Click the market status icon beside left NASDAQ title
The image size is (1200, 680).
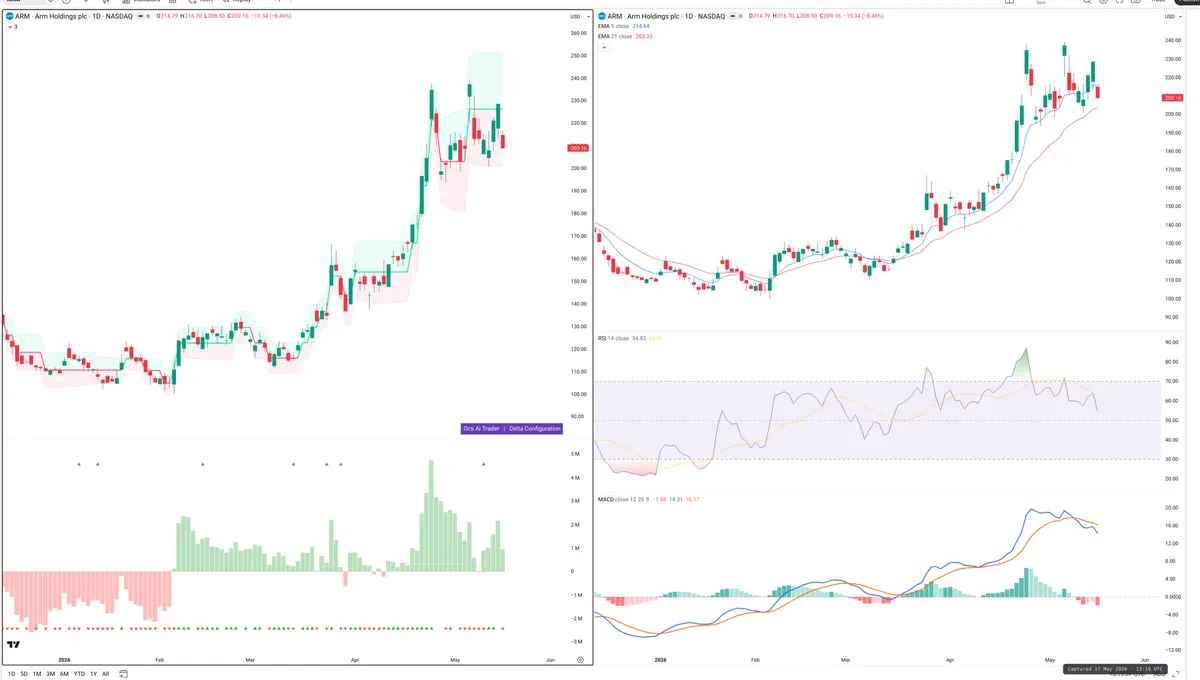[141, 16]
